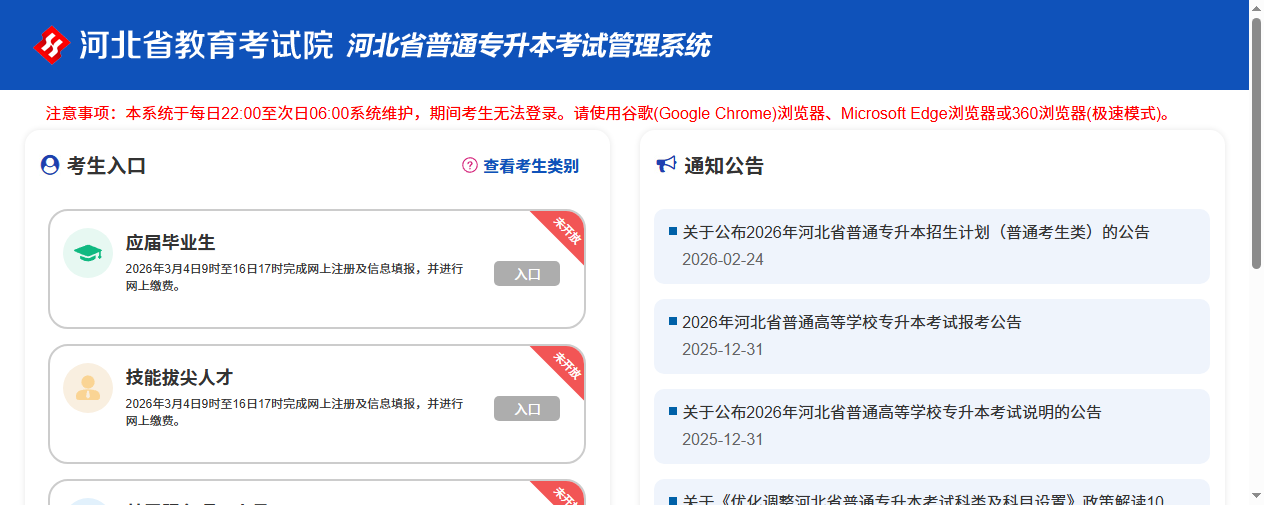This screenshot has width=1264, height=505.
Task: Click the Hebei Education Examinations Authority logo
Action: point(51,45)
